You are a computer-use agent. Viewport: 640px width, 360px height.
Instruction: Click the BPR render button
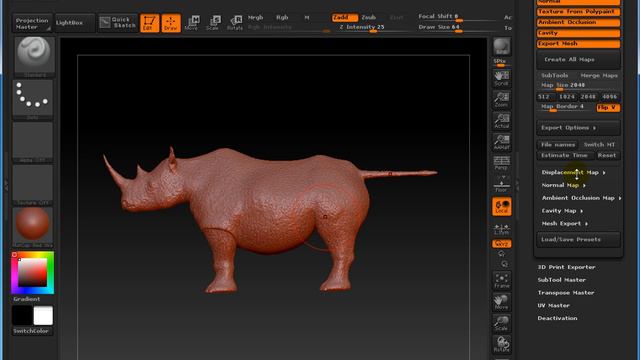pos(502,47)
